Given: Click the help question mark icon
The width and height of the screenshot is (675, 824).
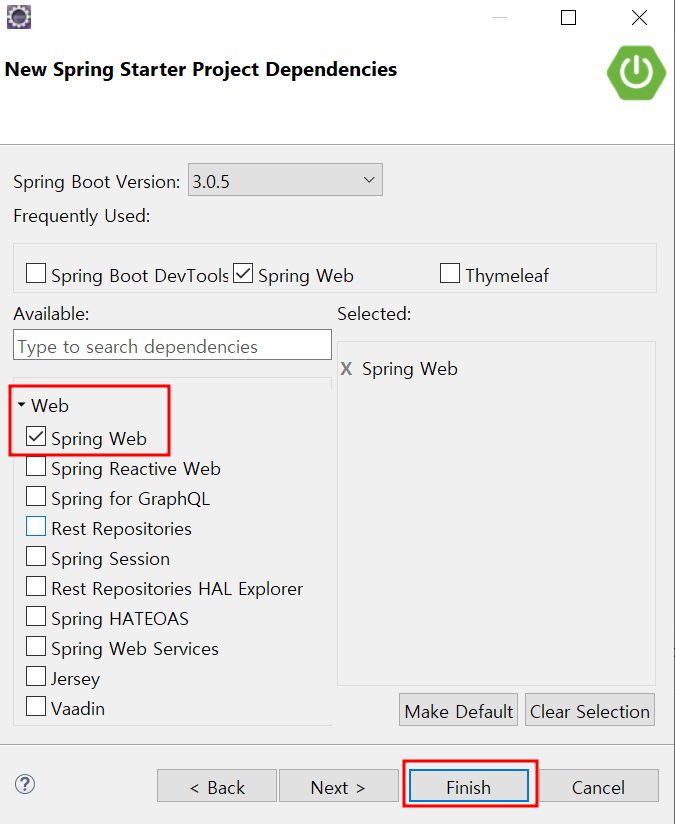Looking at the screenshot, I should click(25, 784).
